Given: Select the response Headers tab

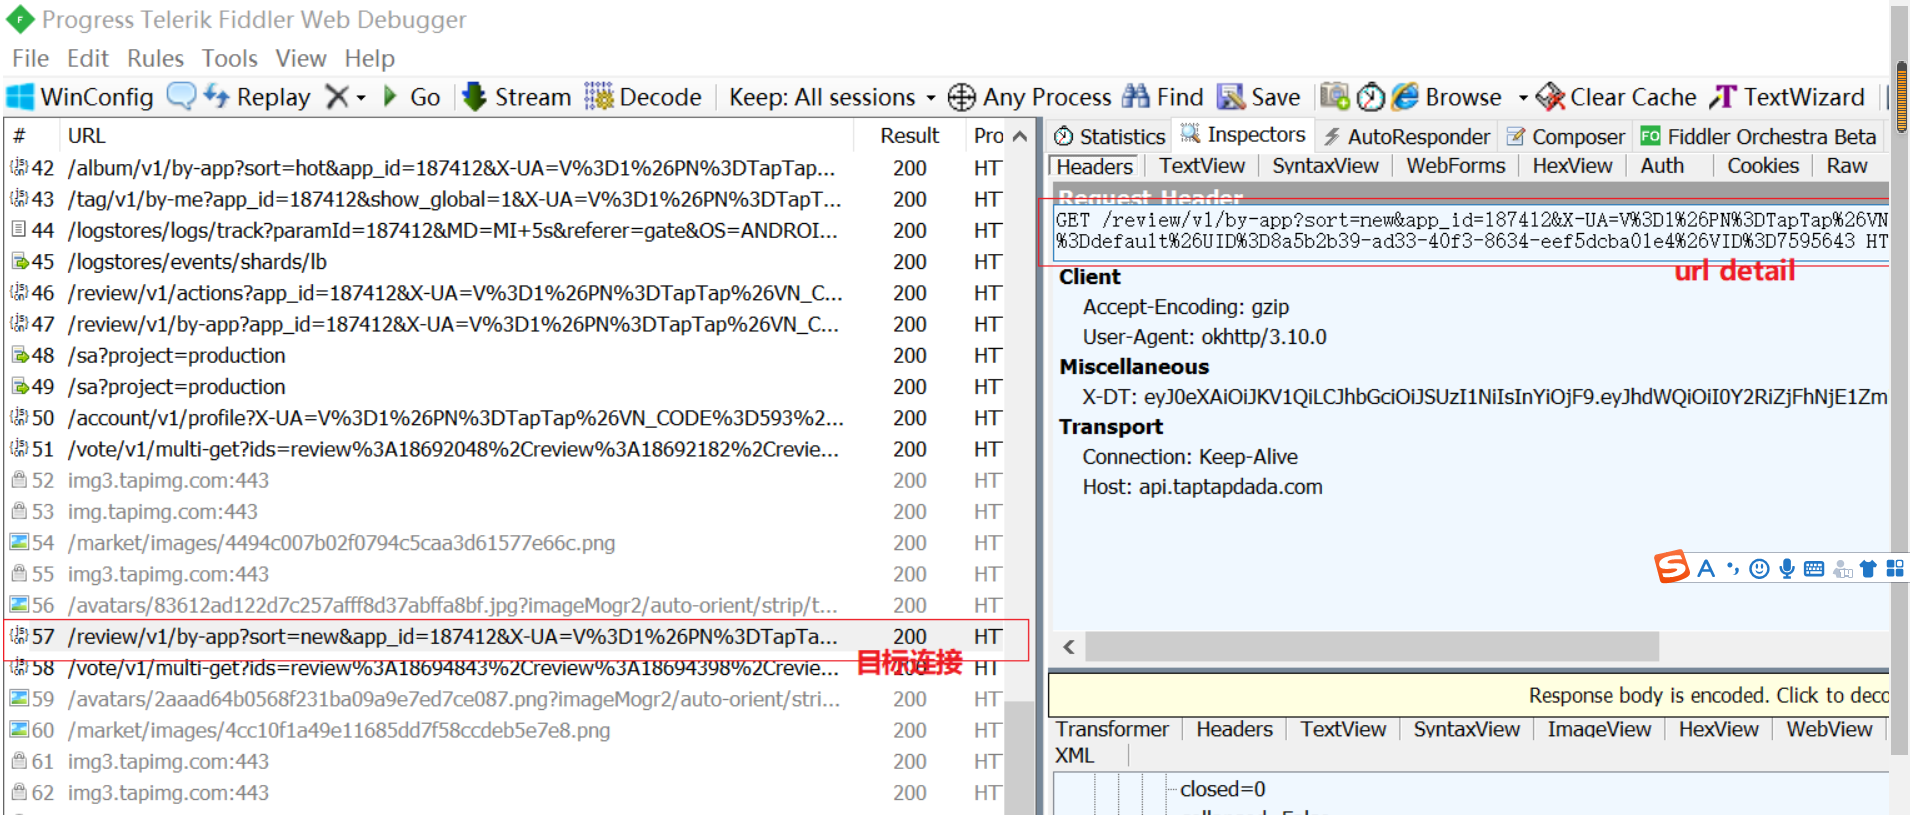Looking at the screenshot, I should 1234,729.
